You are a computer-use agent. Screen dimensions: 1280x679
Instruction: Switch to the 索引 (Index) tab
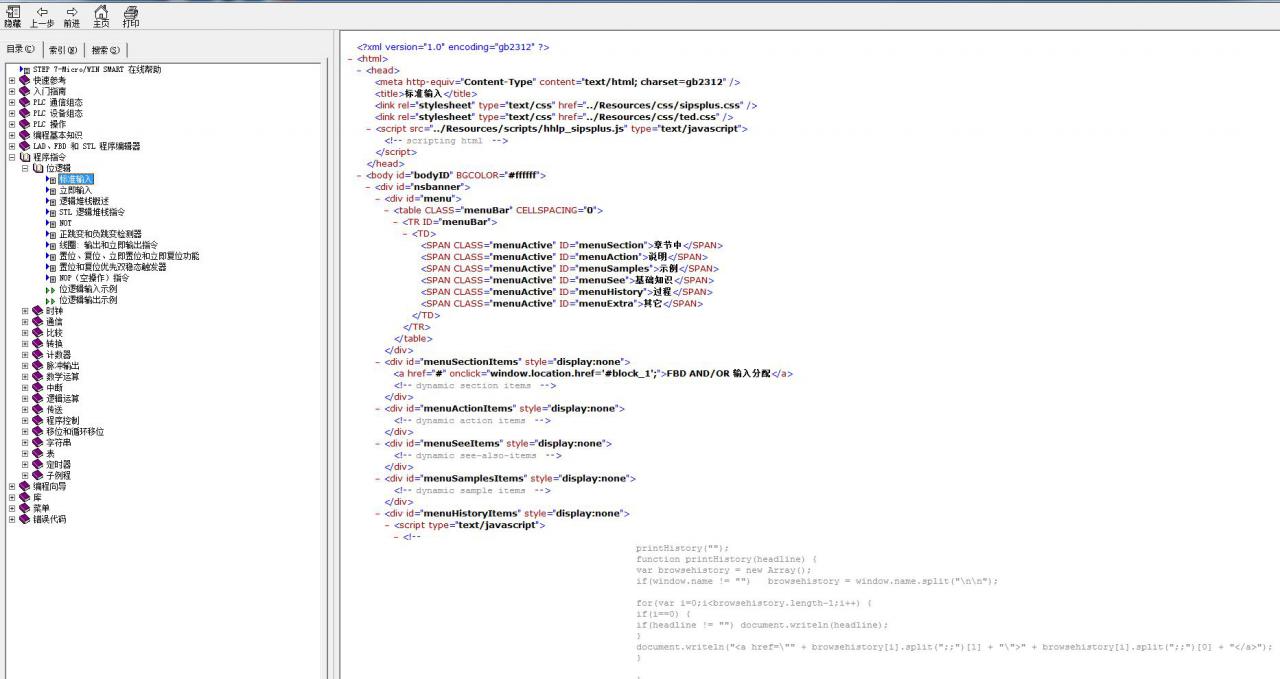tap(63, 50)
